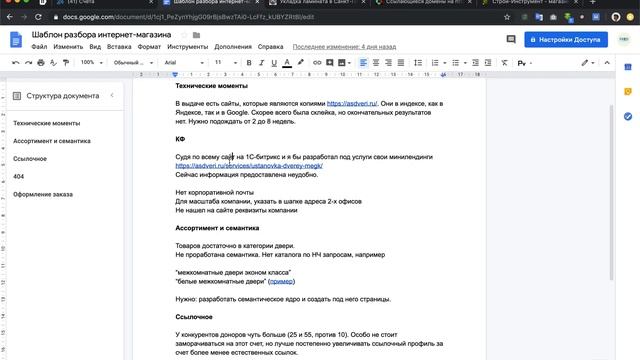Open Arial font dropdown
The height and width of the screenshot is (360, 640).
pyautogui.click(x=184, y=63)
